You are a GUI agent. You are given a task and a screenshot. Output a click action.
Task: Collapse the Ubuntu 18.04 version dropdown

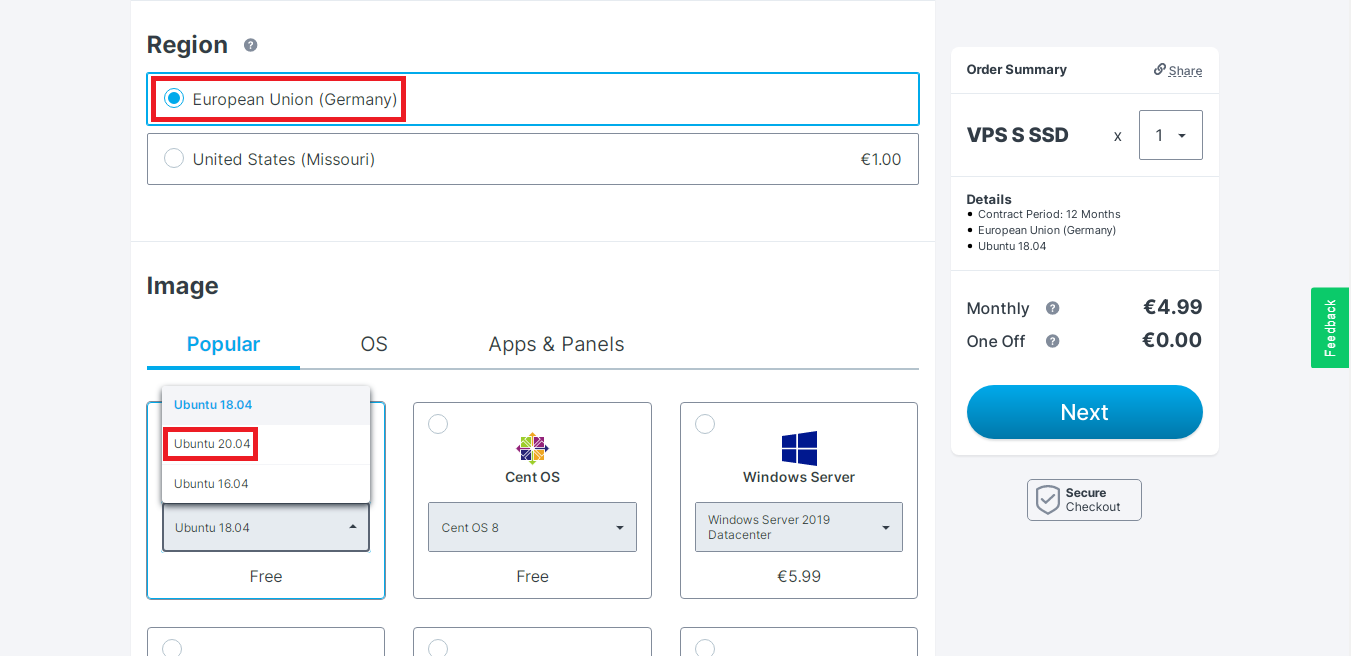266,527
